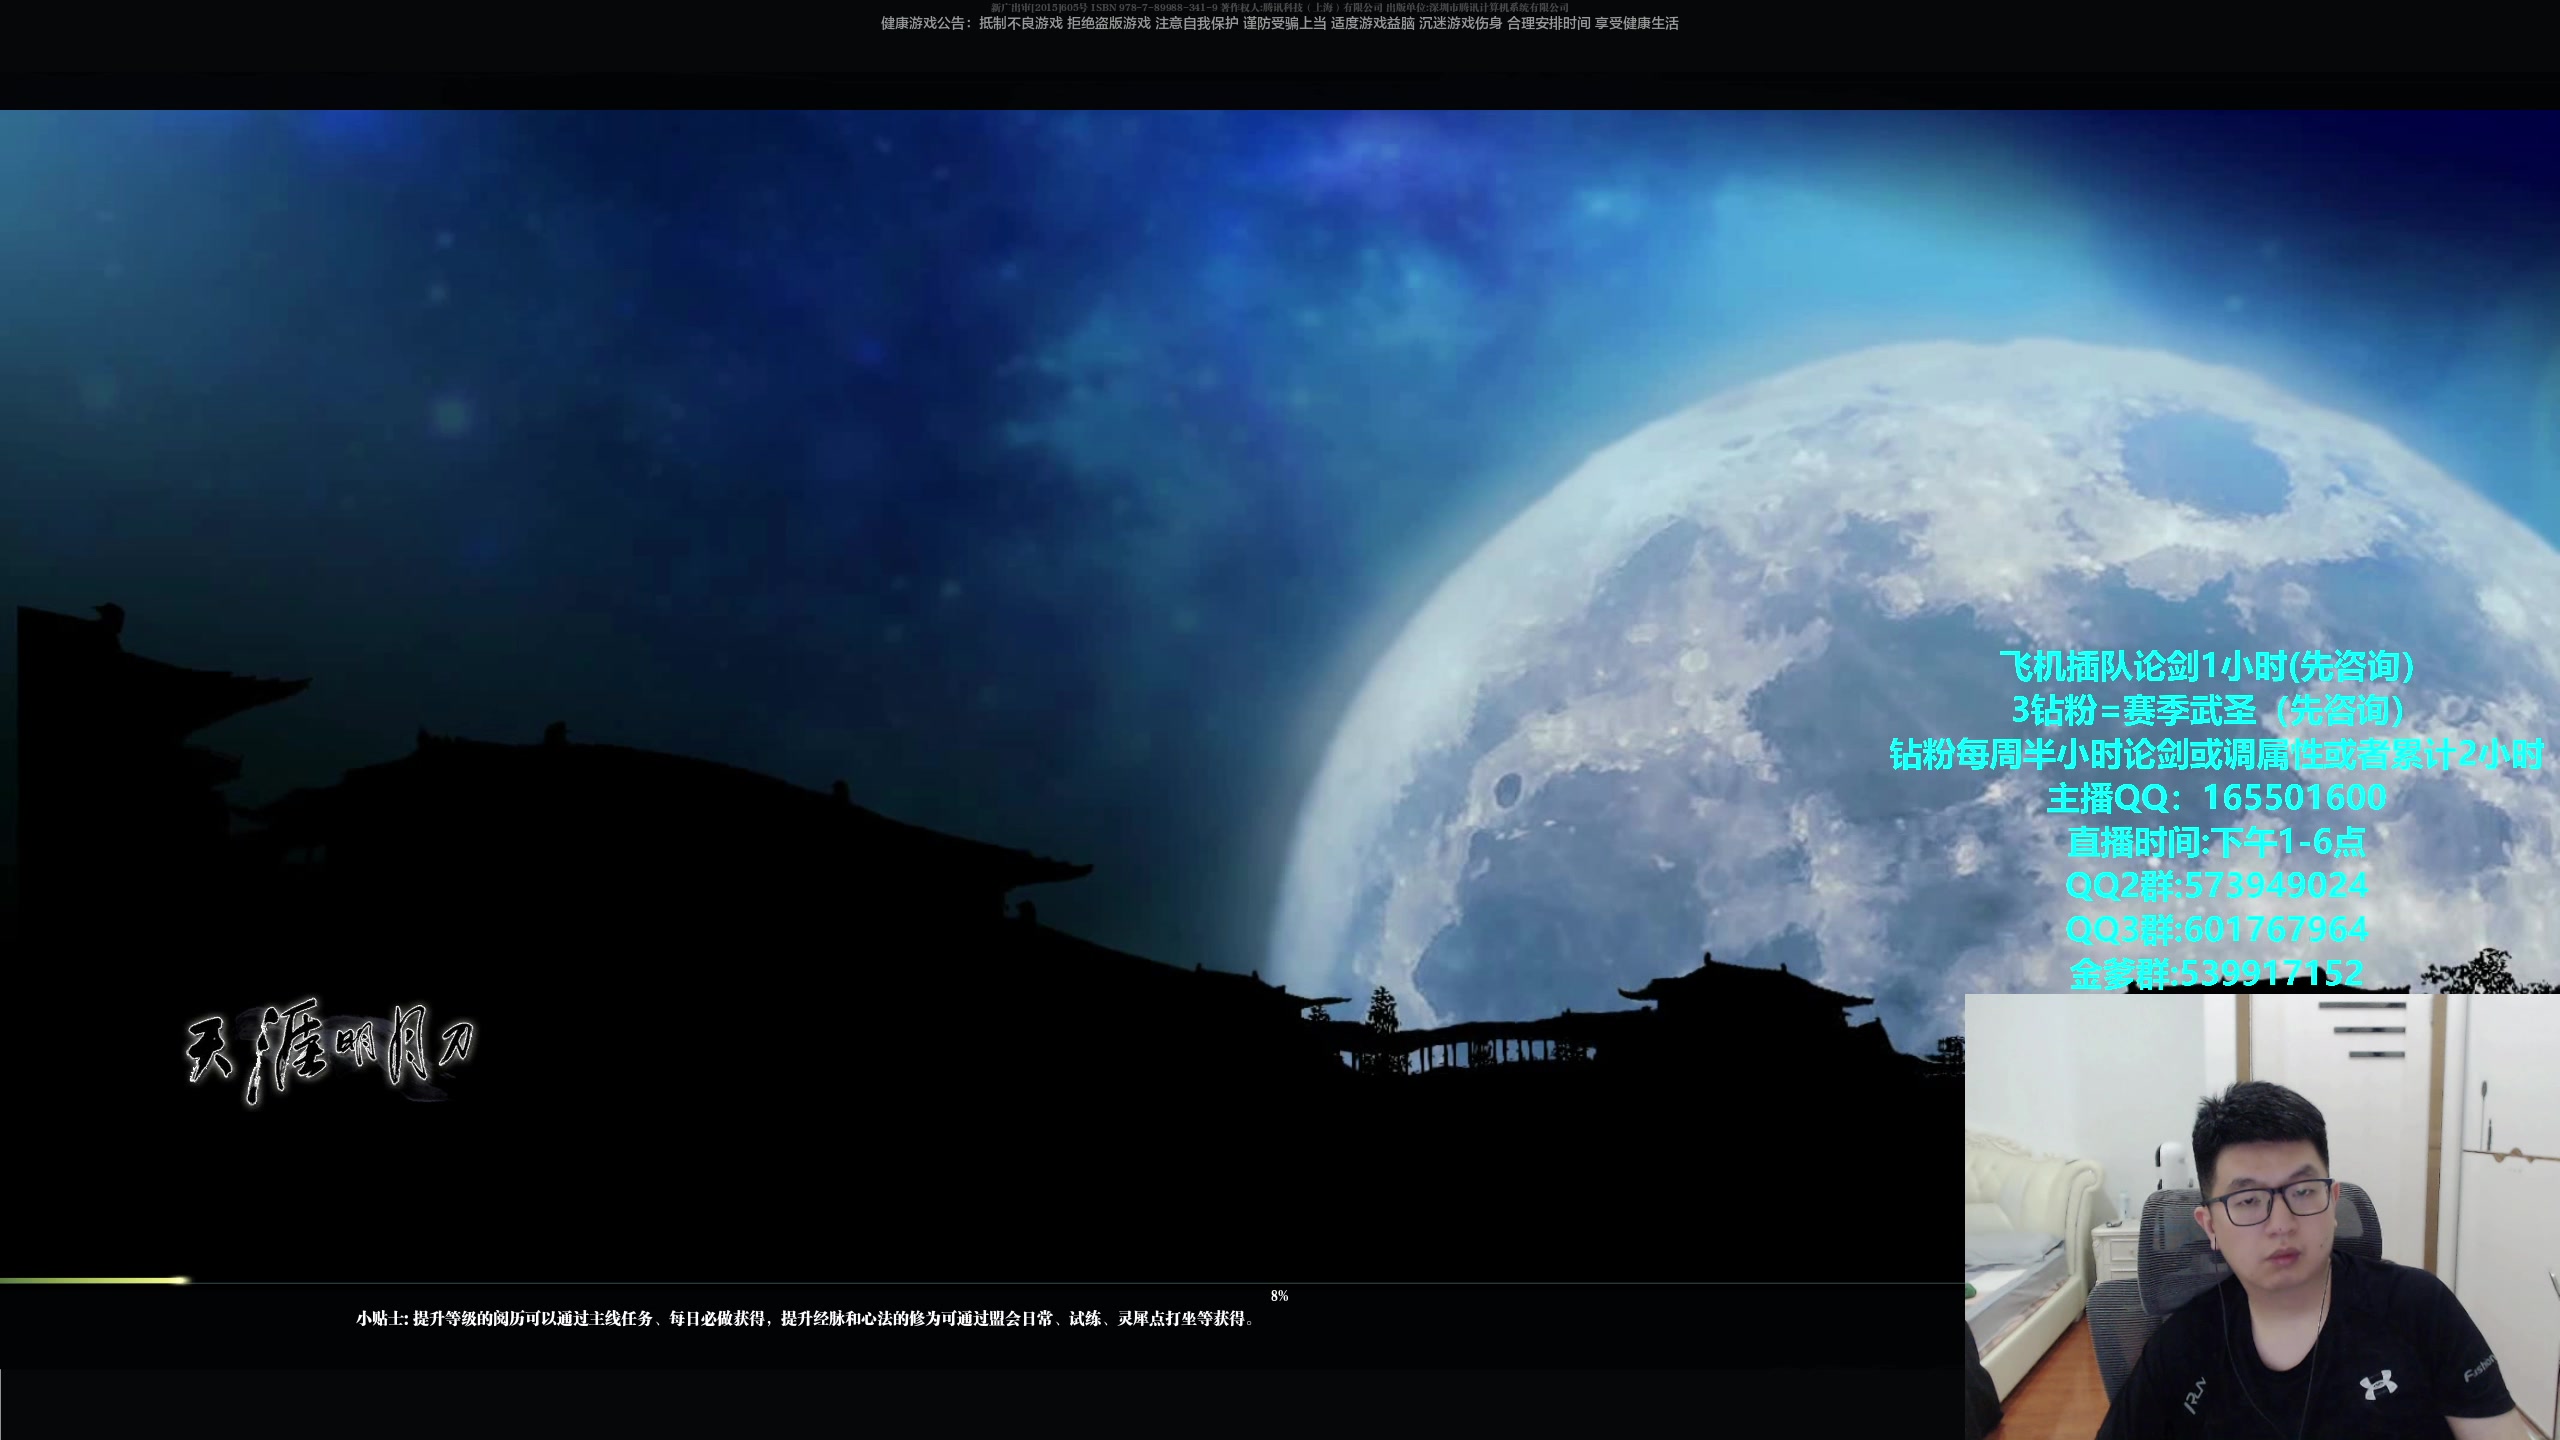Click the glowing loading progress bar tip

[x=182, y=1280]
